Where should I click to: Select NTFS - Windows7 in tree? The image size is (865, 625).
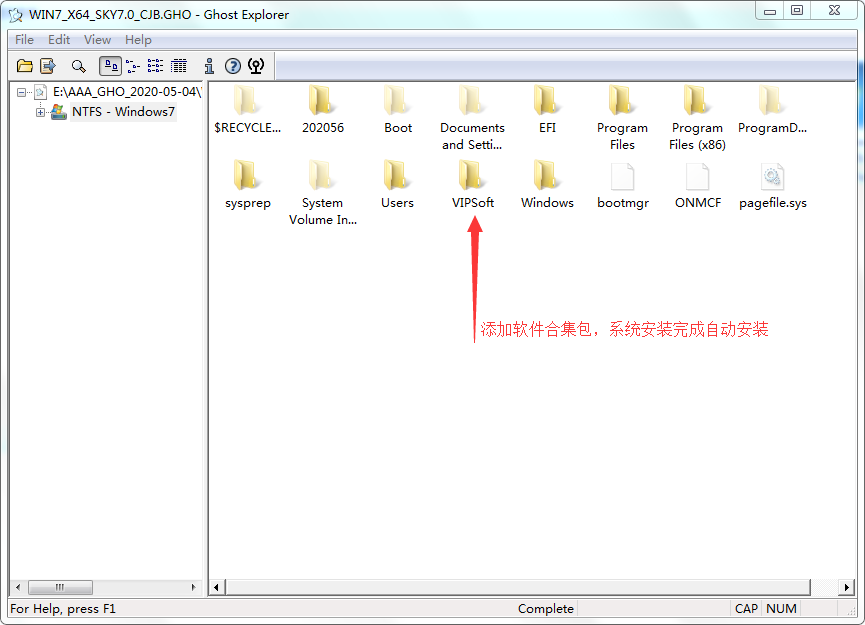coord(123,112)
